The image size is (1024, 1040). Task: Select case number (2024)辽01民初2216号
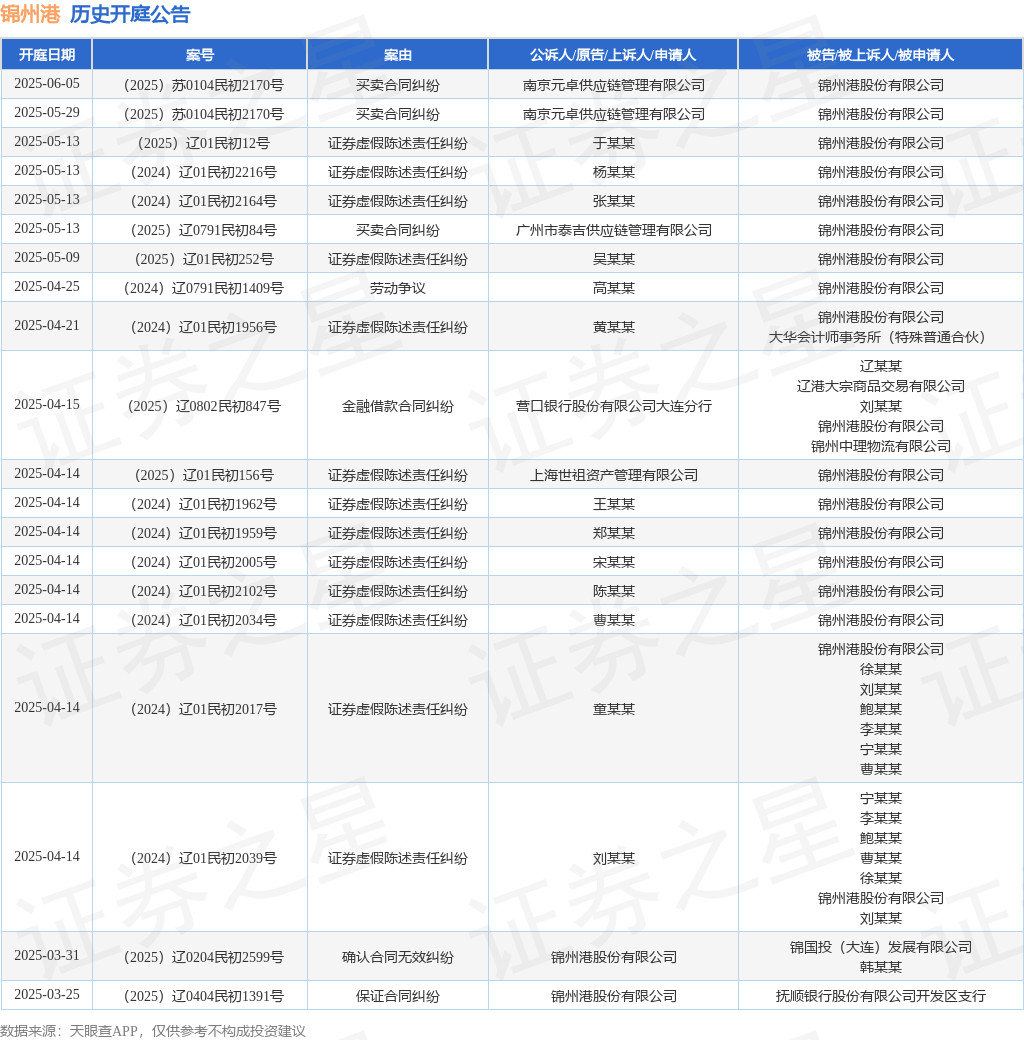pos(200,172)
